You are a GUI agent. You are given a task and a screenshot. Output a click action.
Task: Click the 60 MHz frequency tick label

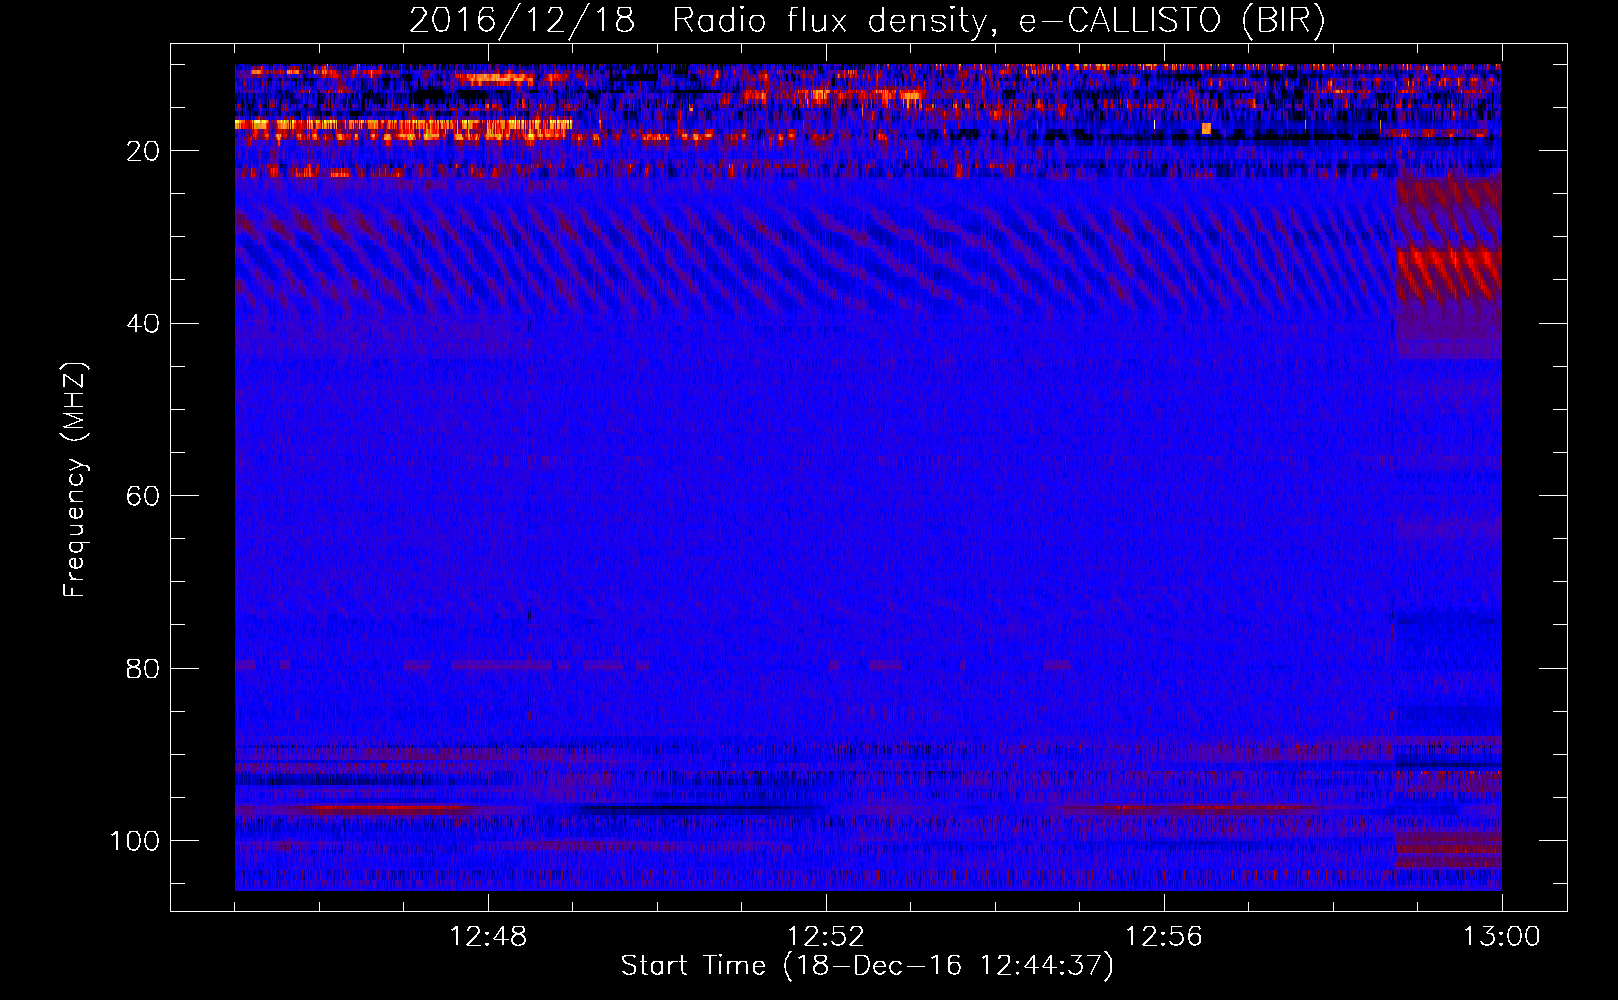click(x=143, y=496)
